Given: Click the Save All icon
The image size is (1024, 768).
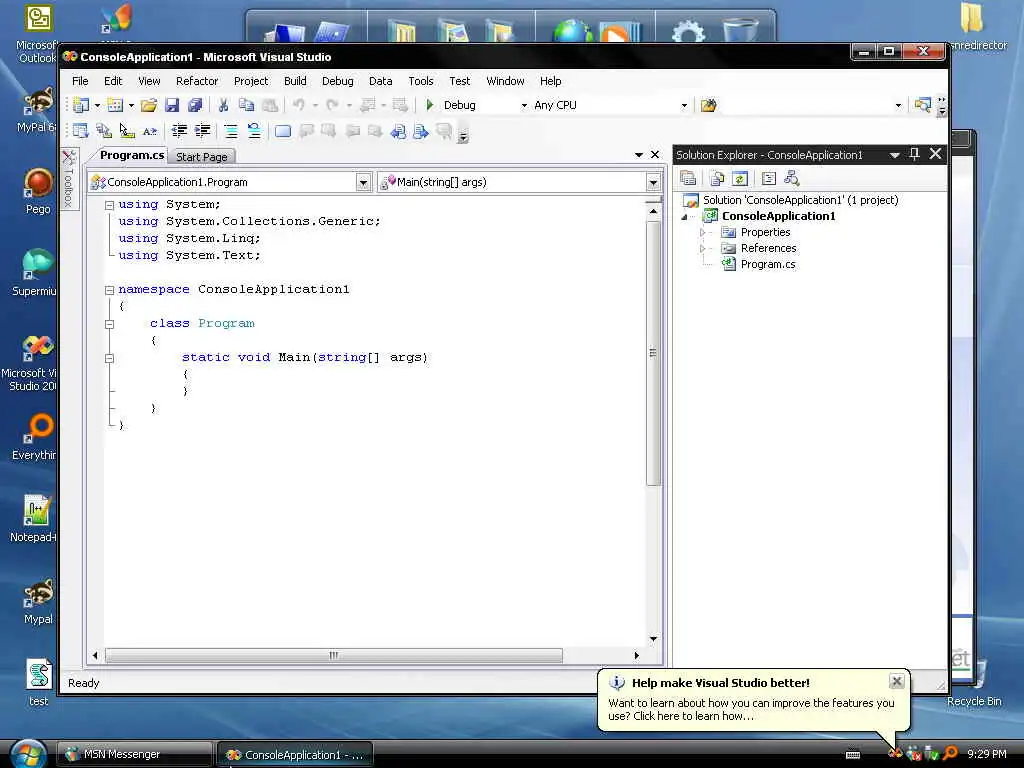Looking at the screenshot, I should [x=195, y=105].
